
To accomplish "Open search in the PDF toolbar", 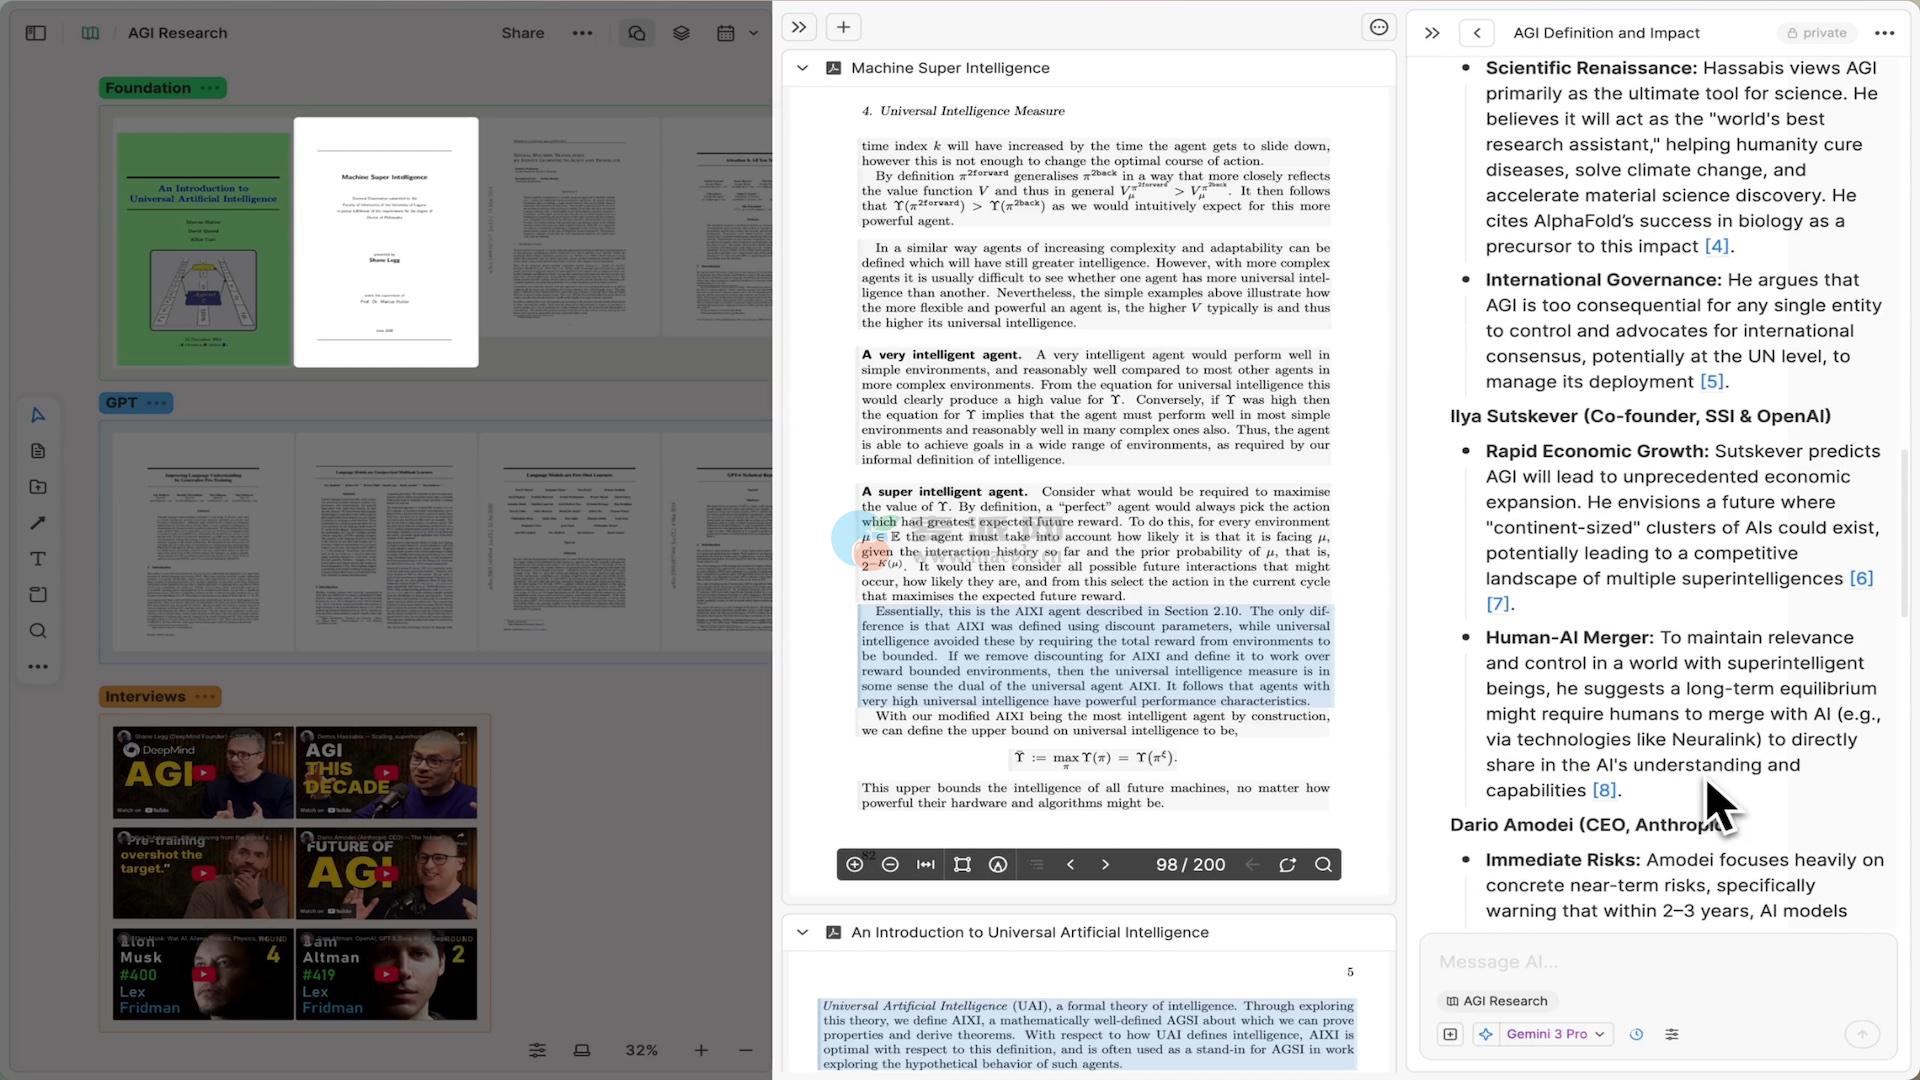I will pyautogui.click(x=1323, y=865).
